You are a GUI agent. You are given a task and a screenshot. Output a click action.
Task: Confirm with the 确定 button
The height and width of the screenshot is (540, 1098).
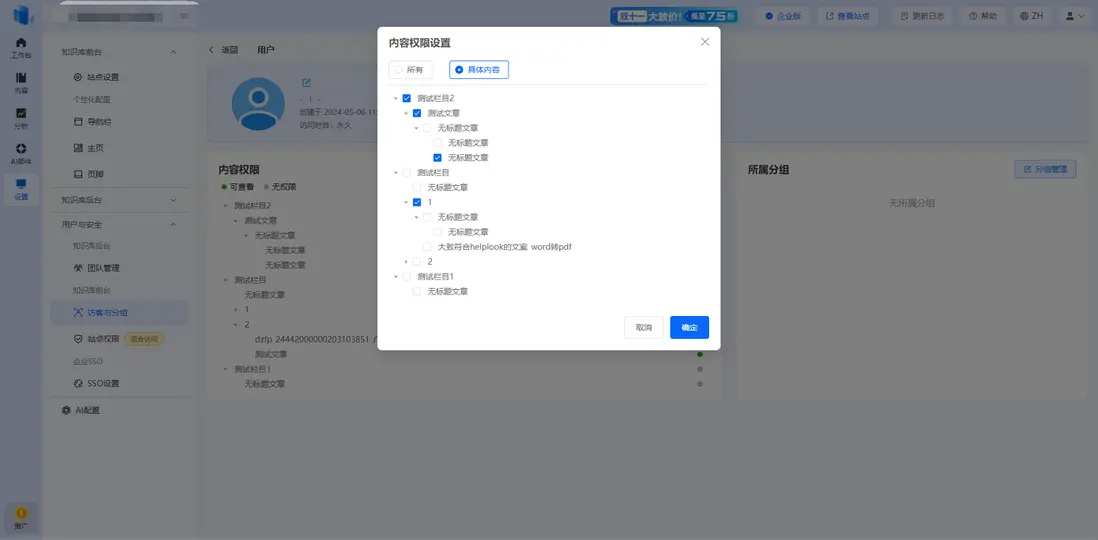[x=690, y=328]
